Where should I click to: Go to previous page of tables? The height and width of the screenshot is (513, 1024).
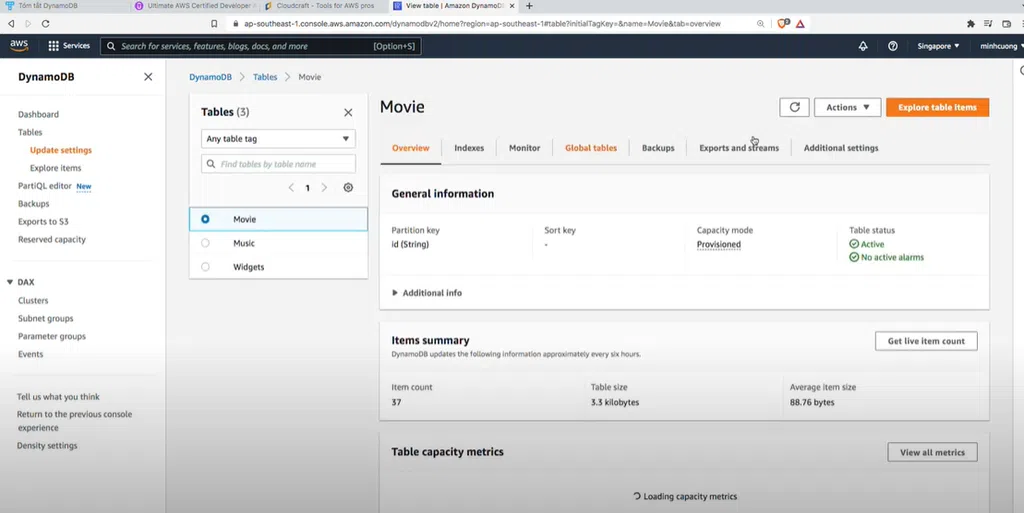point(291,187)
